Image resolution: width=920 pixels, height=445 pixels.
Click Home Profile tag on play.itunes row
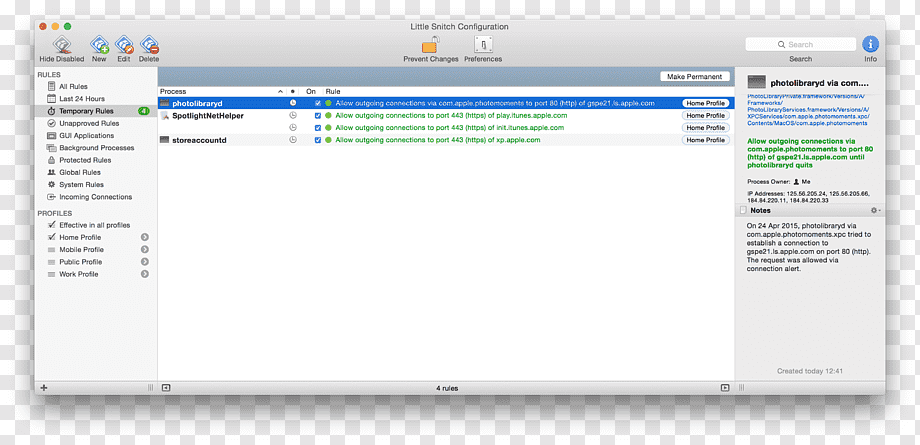[706, 116]
